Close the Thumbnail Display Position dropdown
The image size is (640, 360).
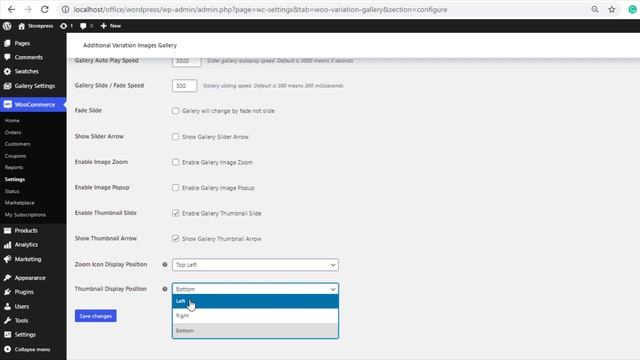click(255, 289)
